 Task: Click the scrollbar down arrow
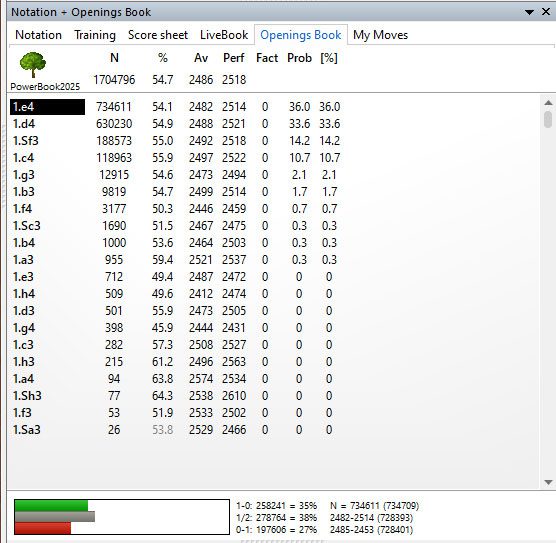click(548, 482)
